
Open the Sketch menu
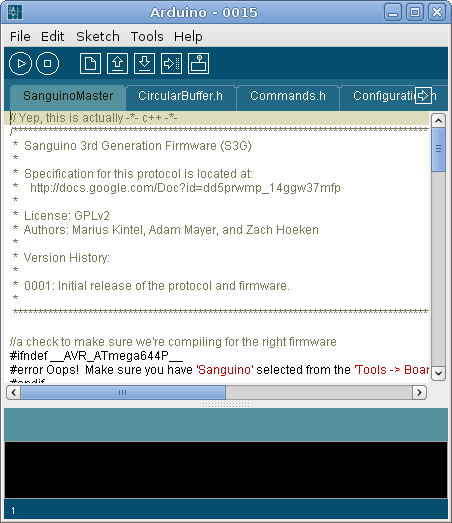point(98,36)
